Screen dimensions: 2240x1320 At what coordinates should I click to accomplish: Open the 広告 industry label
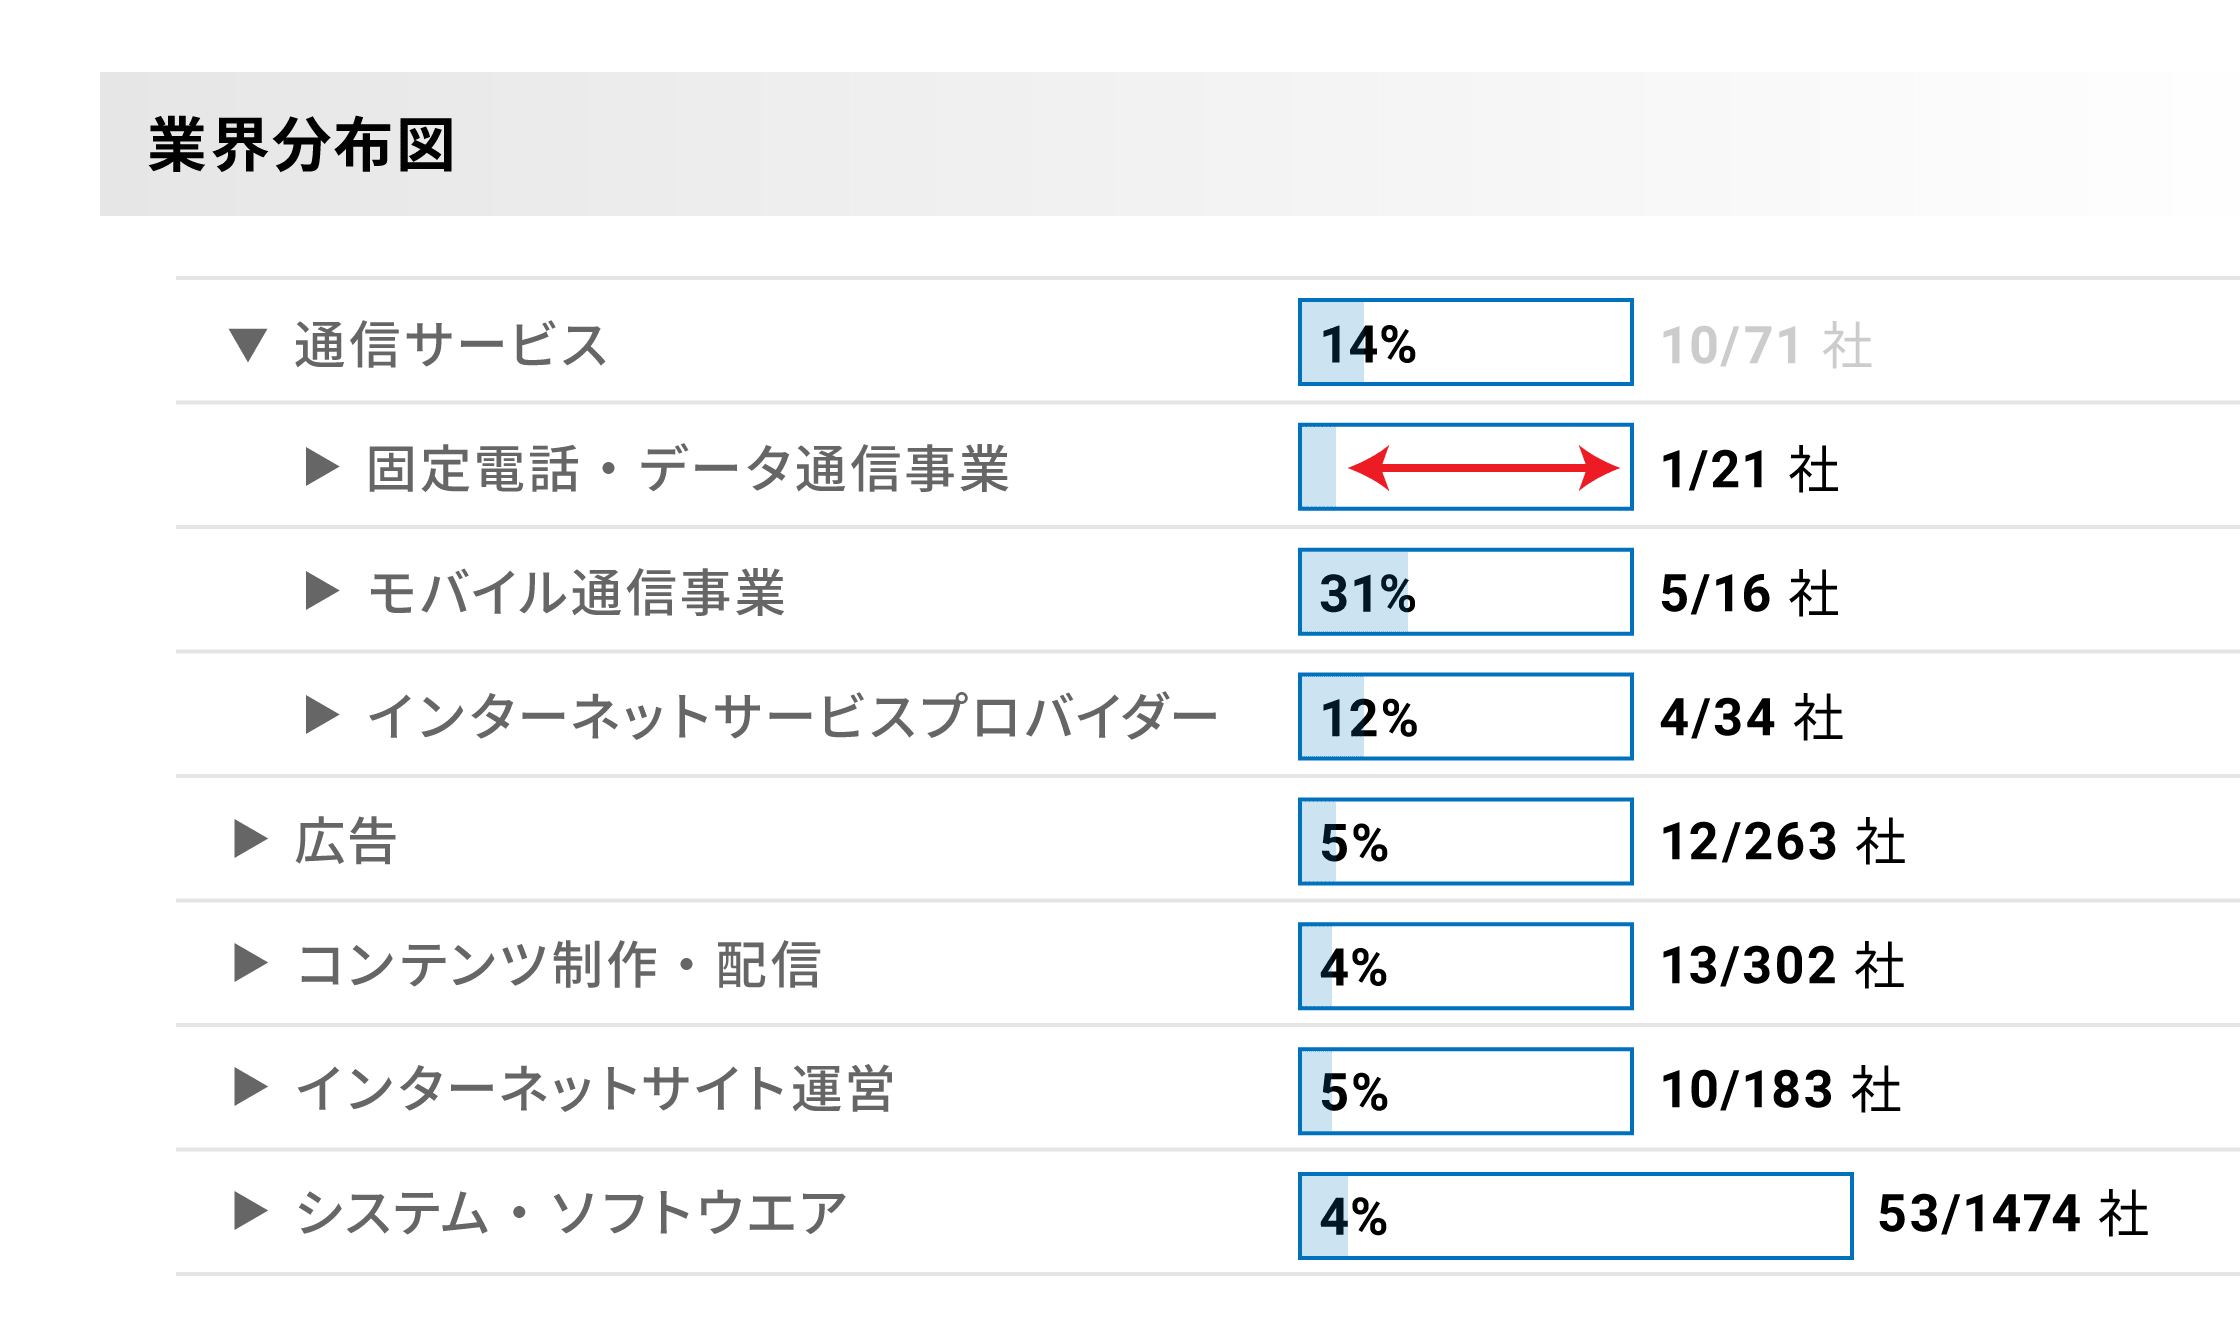coord(346,841)
